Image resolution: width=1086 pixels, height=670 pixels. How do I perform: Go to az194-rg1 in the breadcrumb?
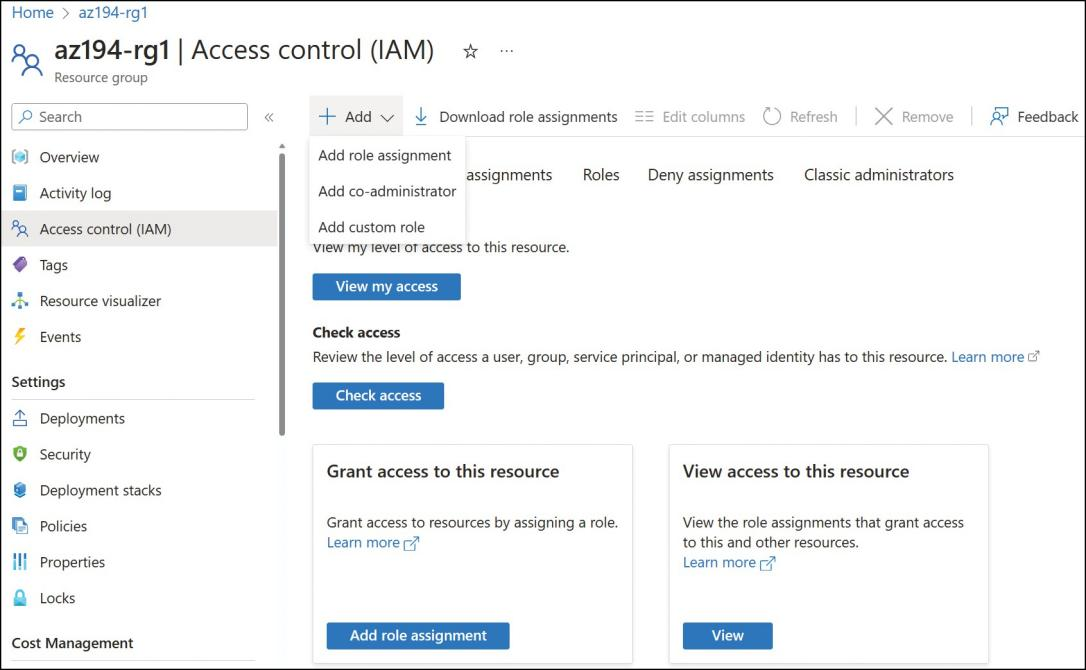pyautogui.click(x=113, y=12)
